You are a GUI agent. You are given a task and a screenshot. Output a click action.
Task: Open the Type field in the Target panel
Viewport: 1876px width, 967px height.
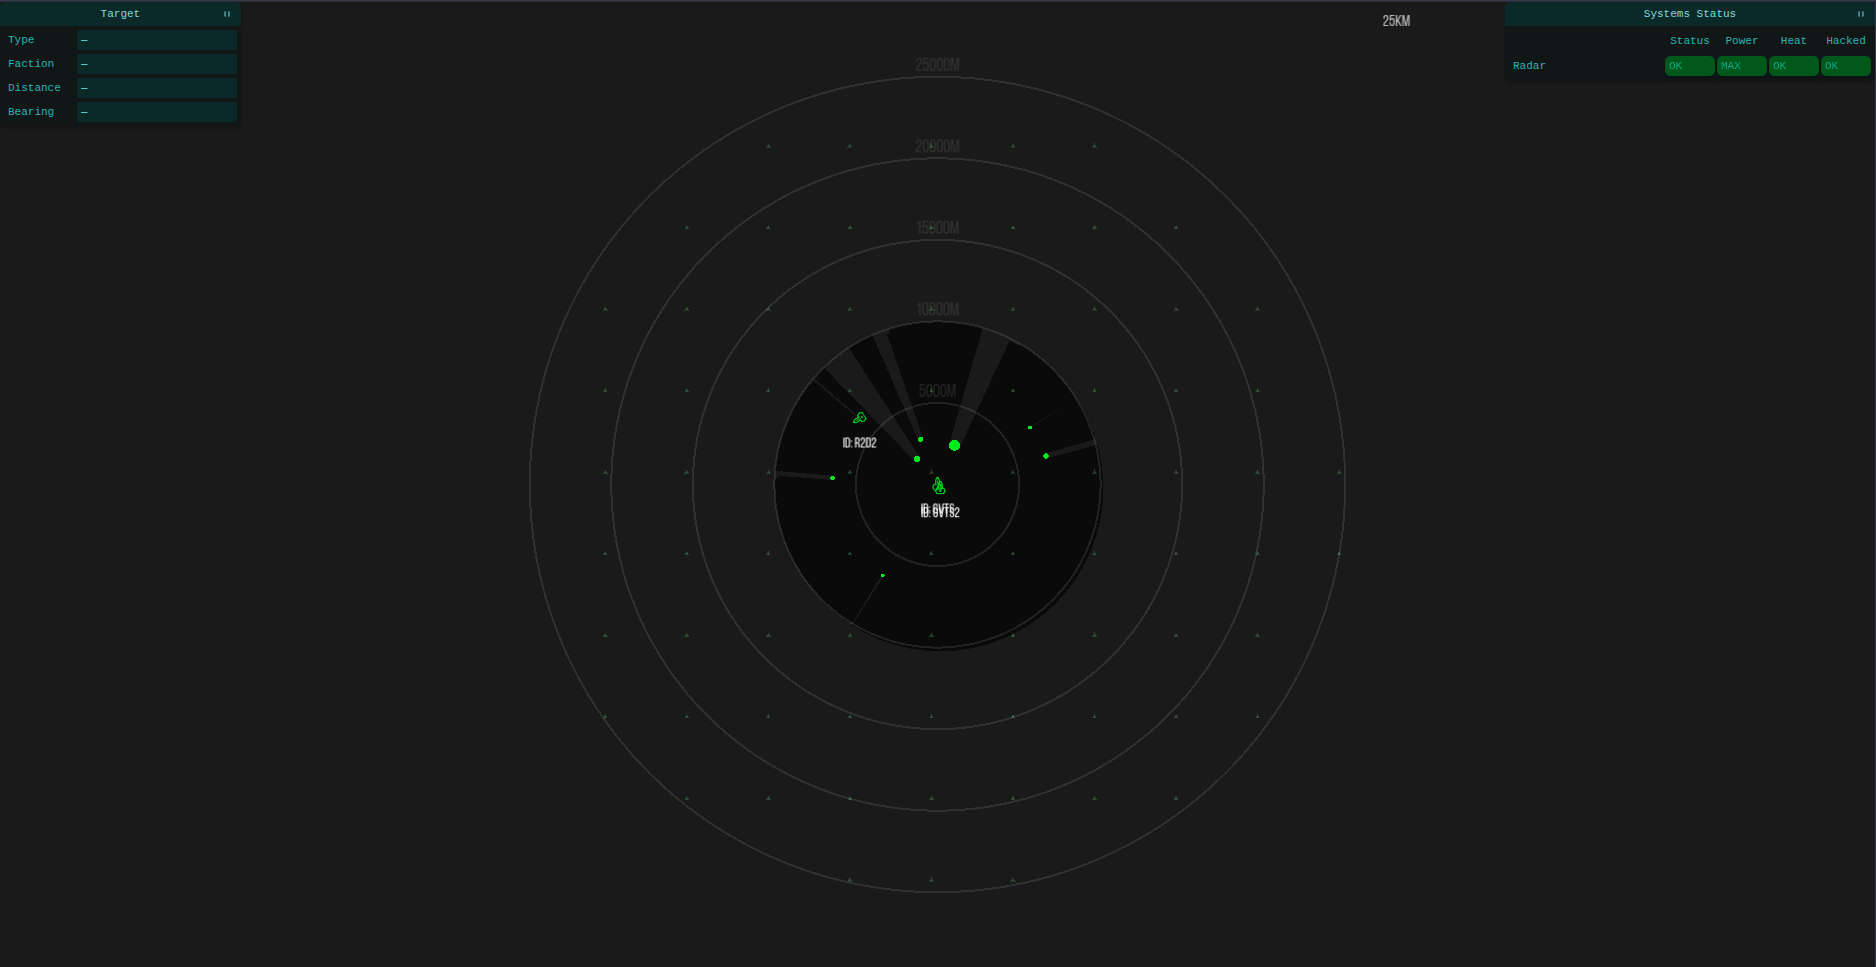point(156,40)
